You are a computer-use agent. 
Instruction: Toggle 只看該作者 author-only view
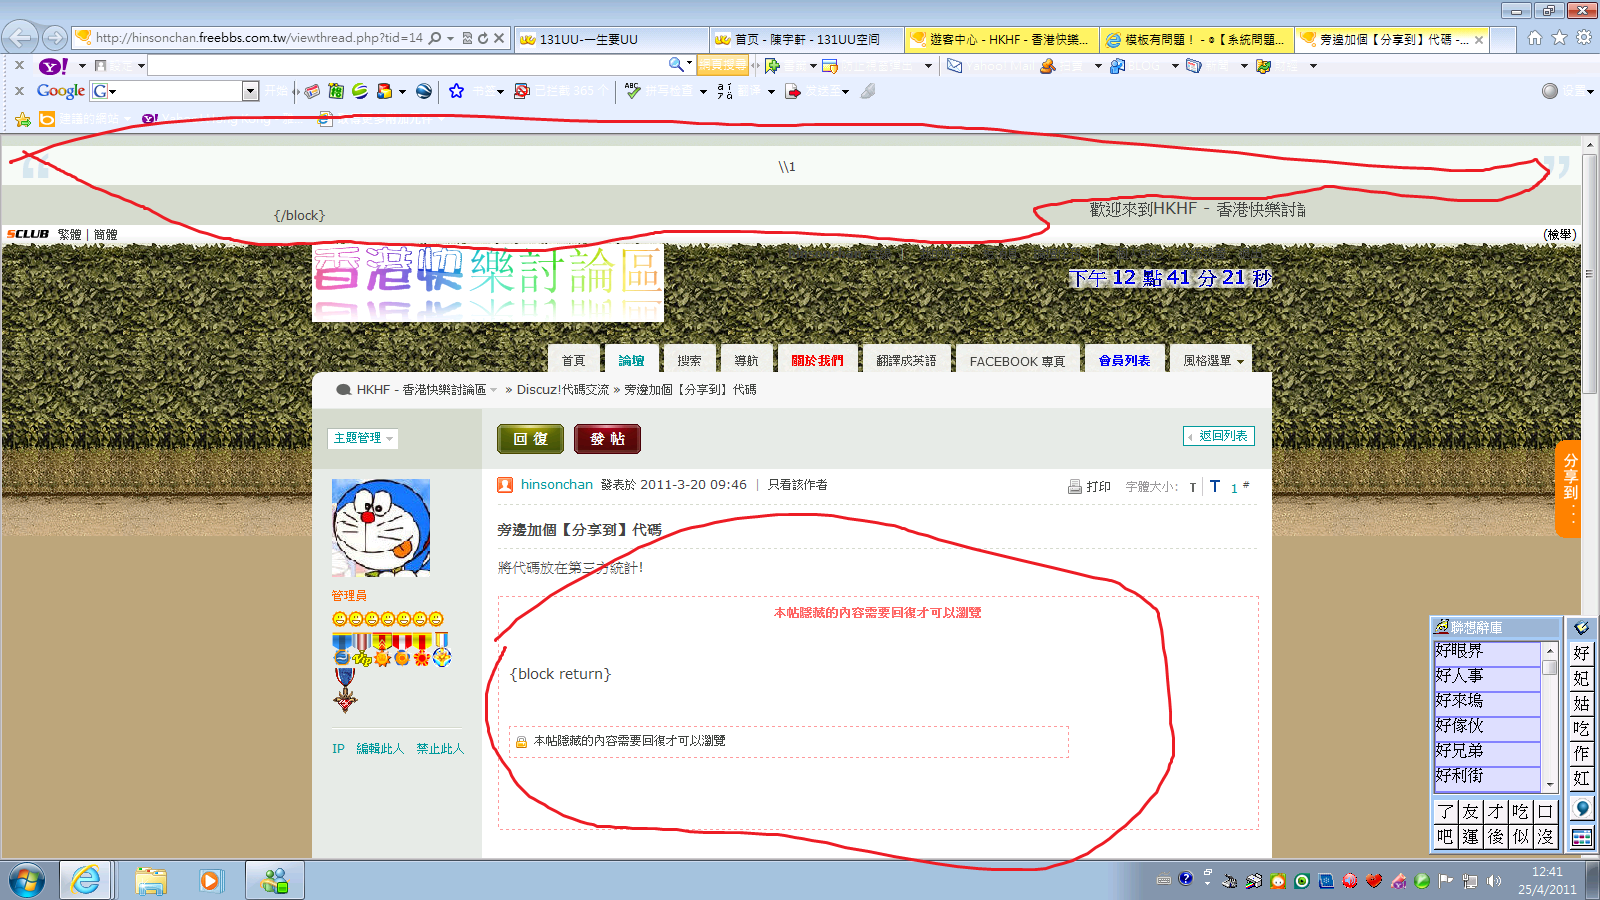point(797,485)
